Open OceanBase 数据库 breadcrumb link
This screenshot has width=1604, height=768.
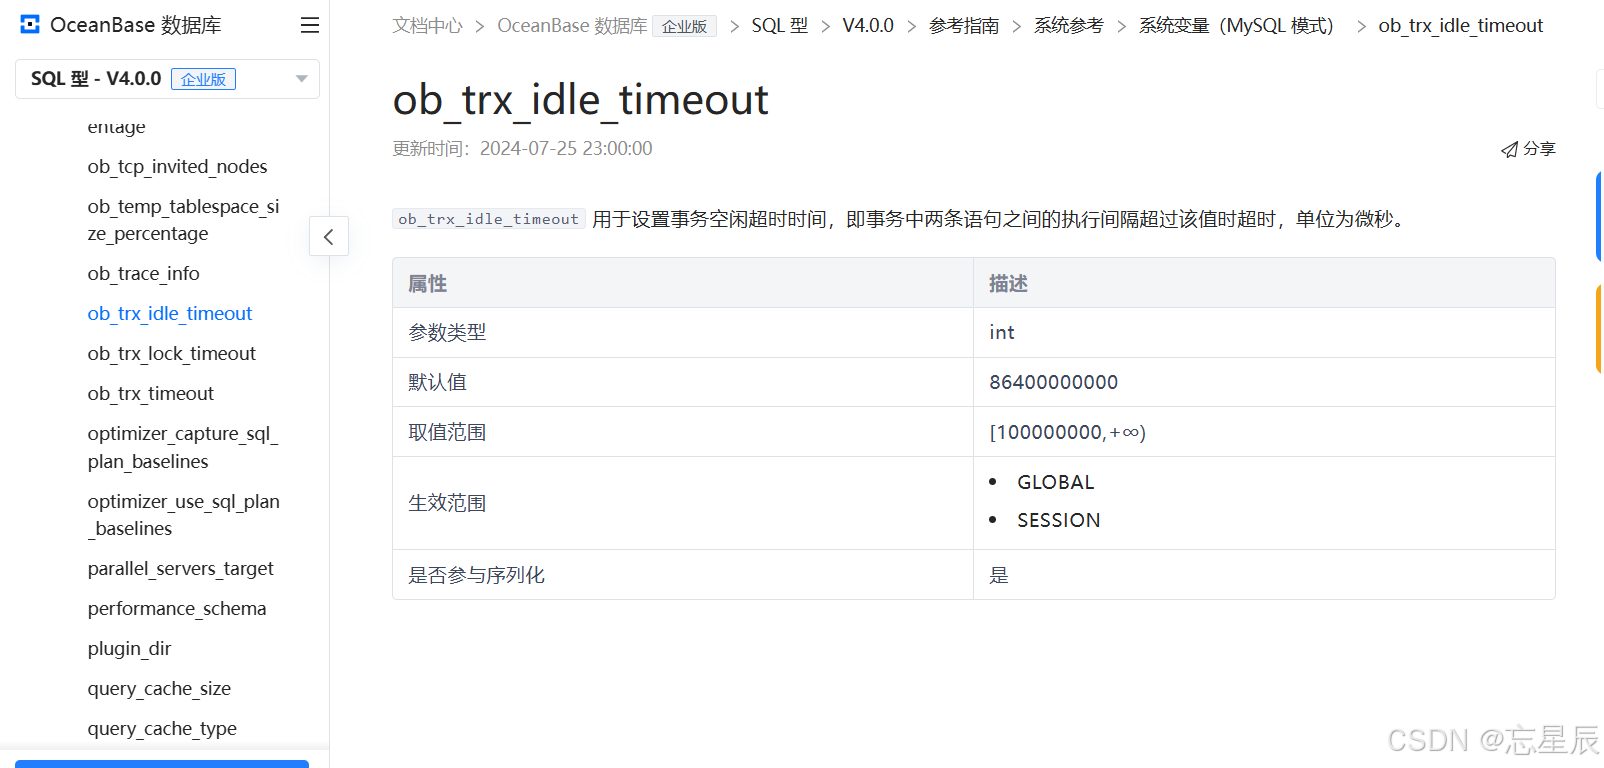click(572, 26)
